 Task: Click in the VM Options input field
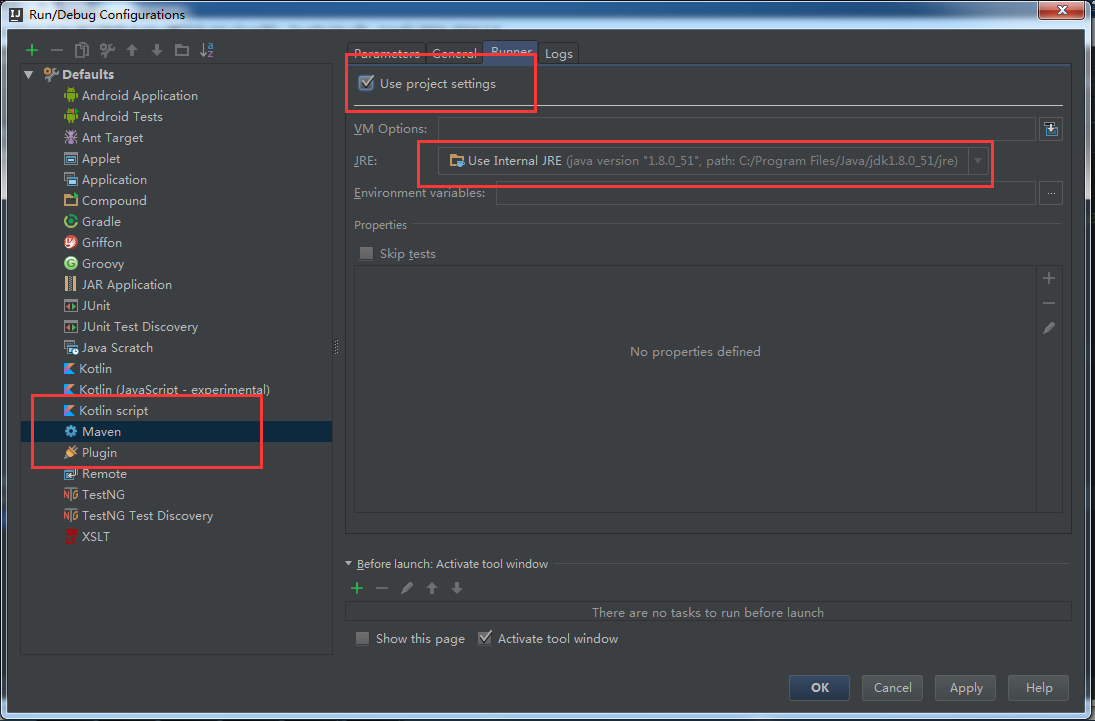737,129
